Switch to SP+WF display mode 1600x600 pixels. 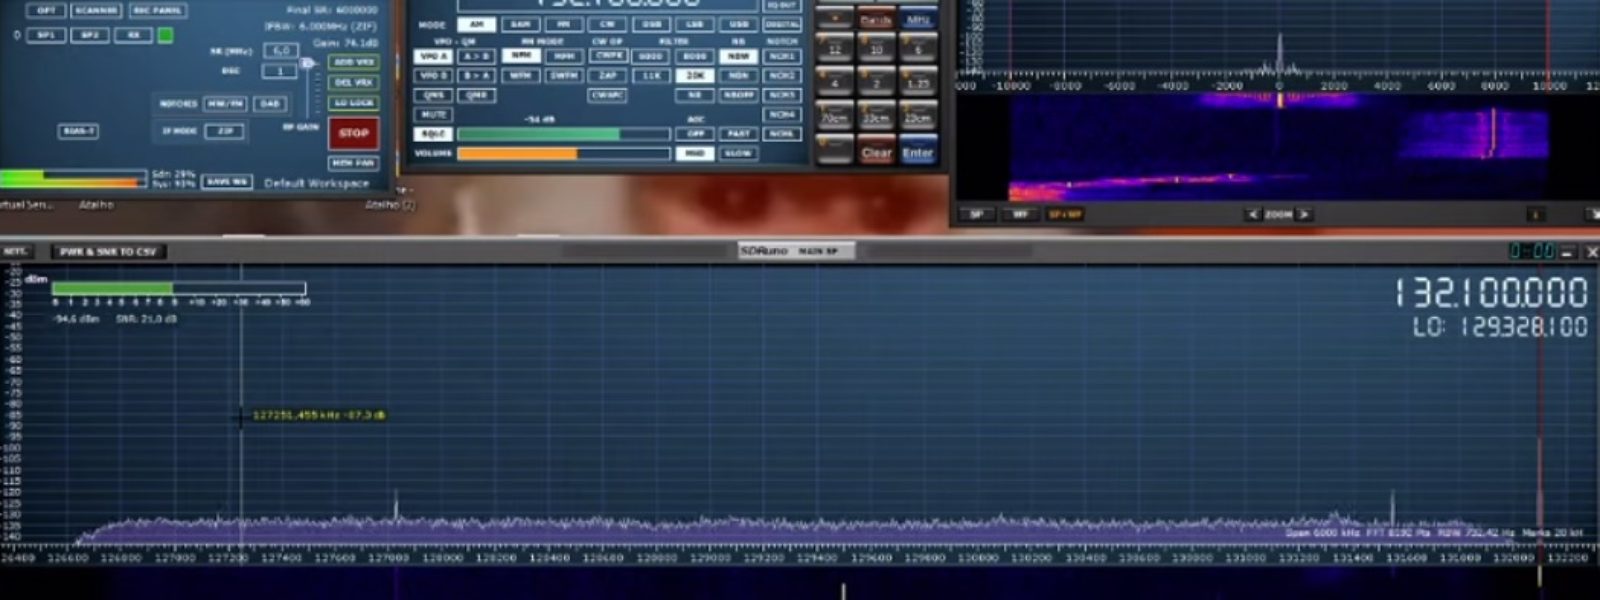[1064, 215]
